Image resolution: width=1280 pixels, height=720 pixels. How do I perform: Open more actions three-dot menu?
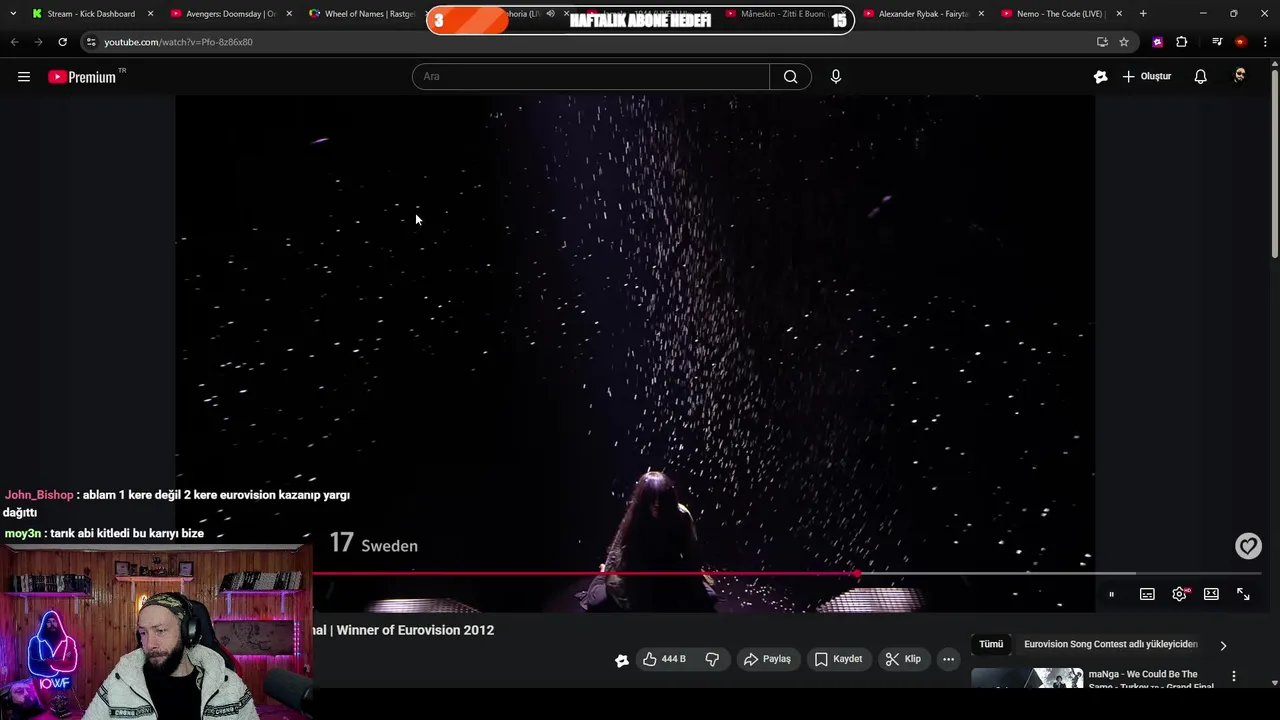(x=948, y=659)
